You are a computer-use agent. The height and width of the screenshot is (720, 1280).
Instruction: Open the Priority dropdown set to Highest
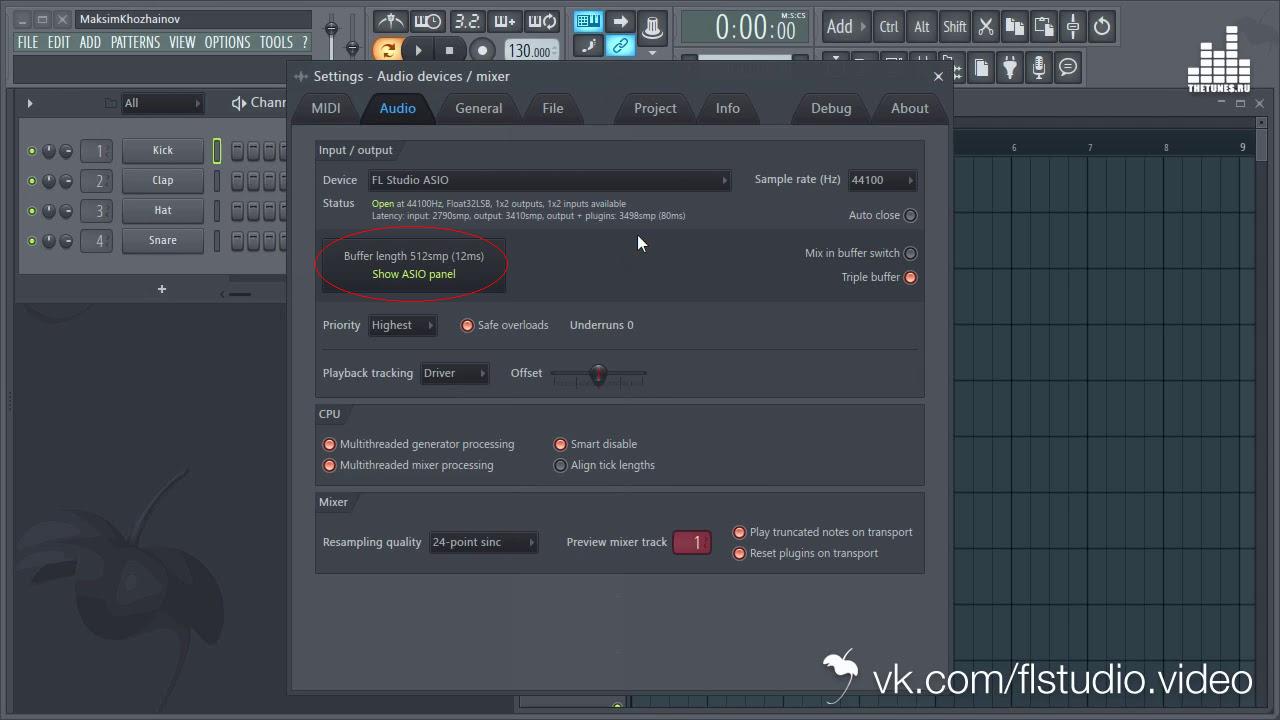402,325
